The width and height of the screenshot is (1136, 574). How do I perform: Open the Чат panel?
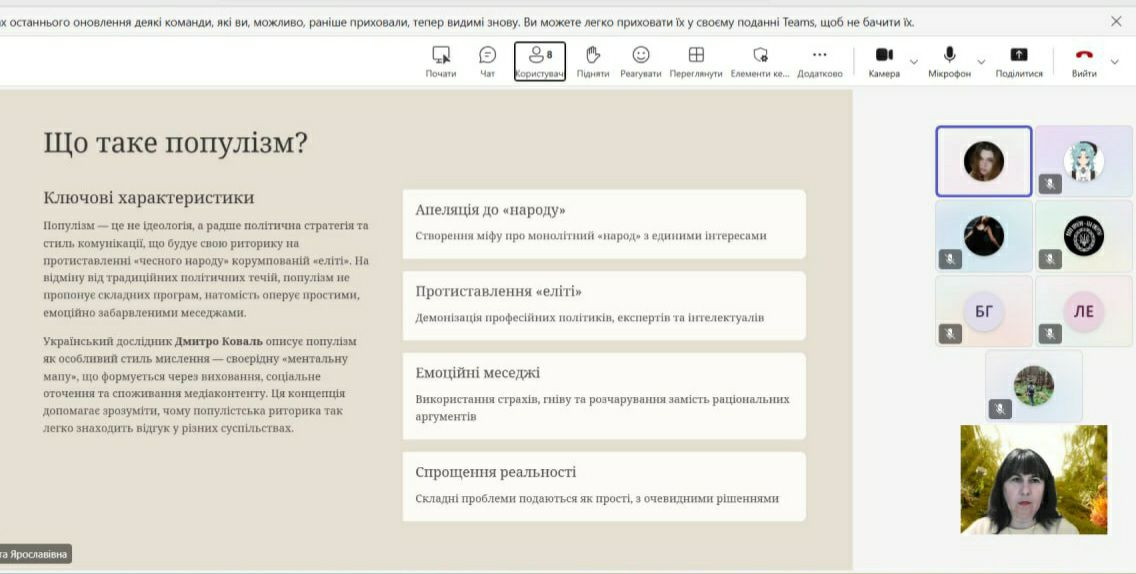pyautogui.click(x=488, y=62)
